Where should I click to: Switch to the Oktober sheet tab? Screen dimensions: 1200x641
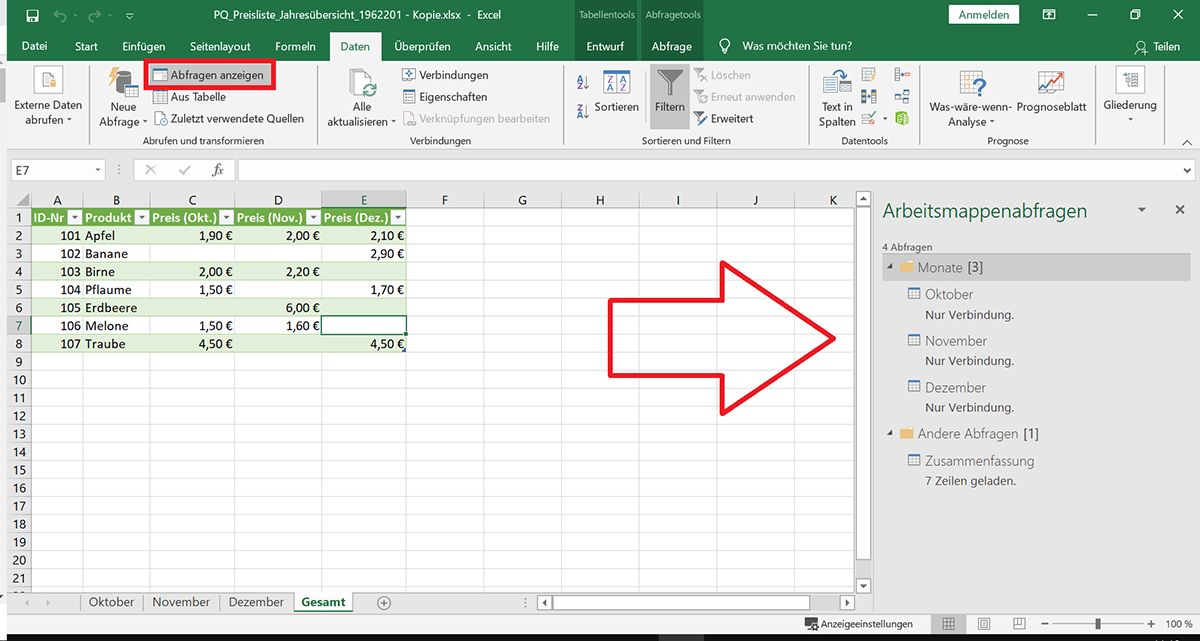(x=111, y=602)
